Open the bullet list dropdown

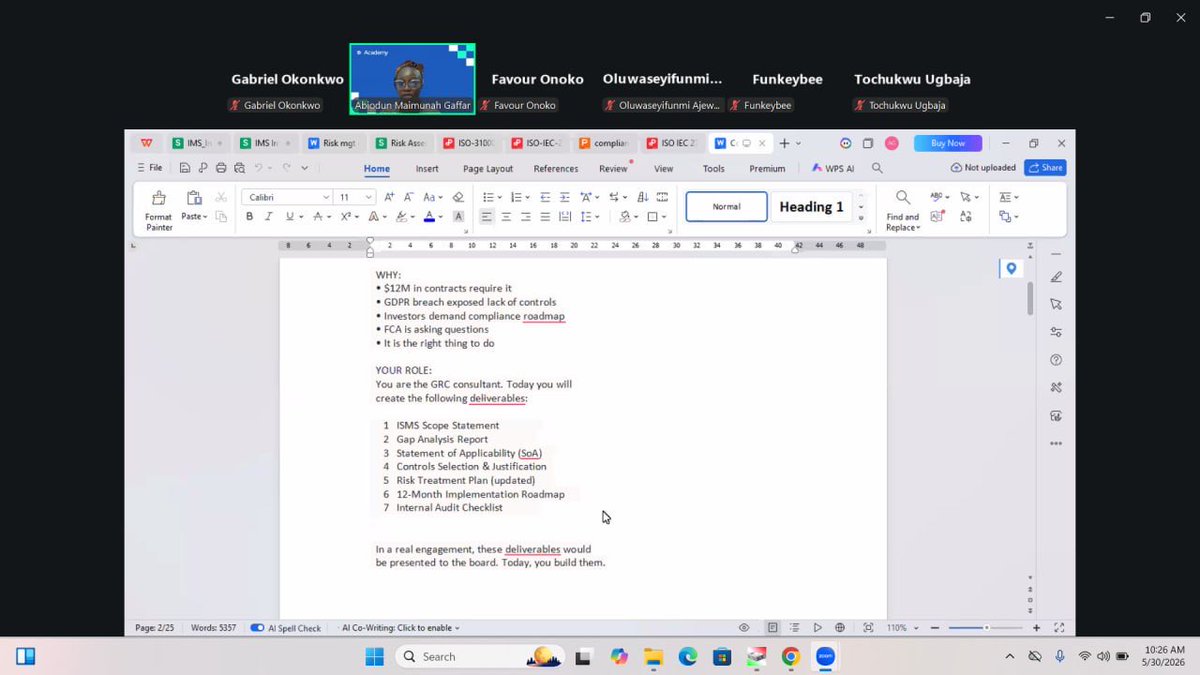pyautogui.click(x=498, y=198)
